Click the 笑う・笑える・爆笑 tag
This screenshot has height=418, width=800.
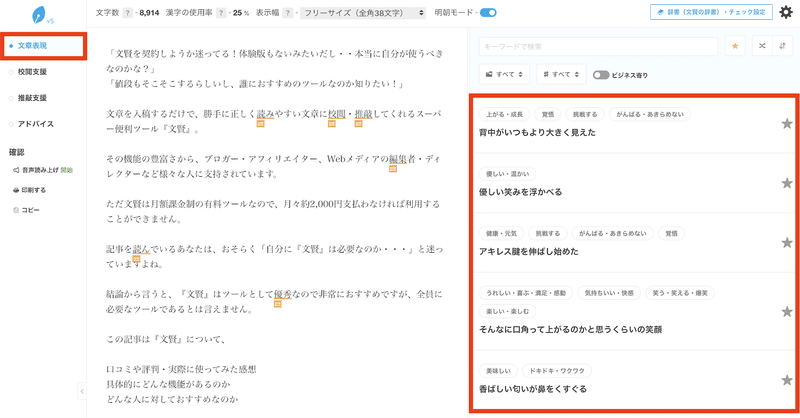coord(680,293)
